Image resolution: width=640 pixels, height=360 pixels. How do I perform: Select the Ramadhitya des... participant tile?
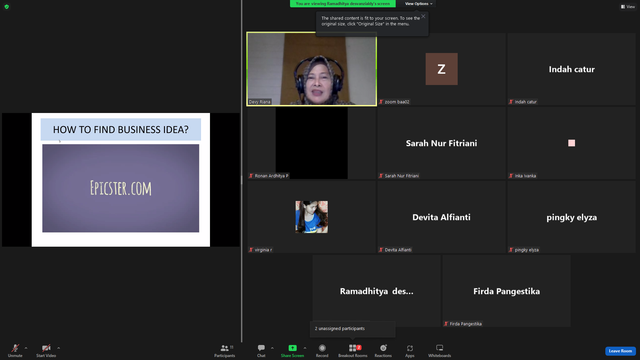376,291
